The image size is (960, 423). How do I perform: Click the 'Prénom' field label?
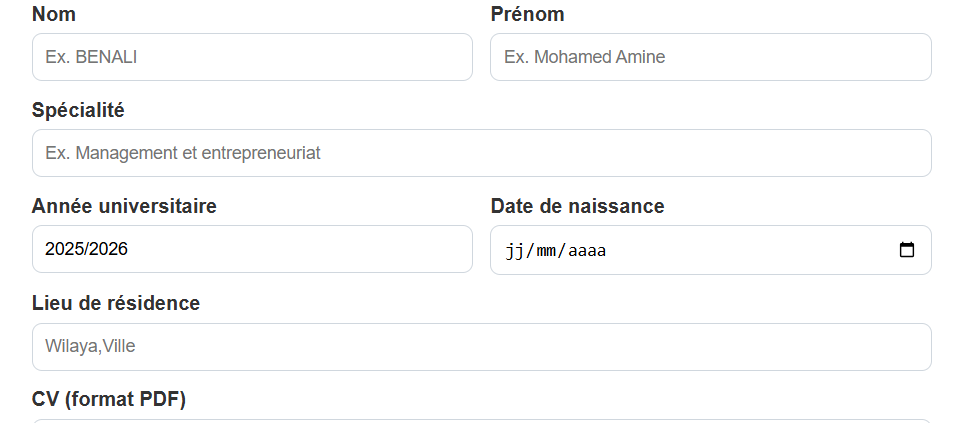pos(527,14)
